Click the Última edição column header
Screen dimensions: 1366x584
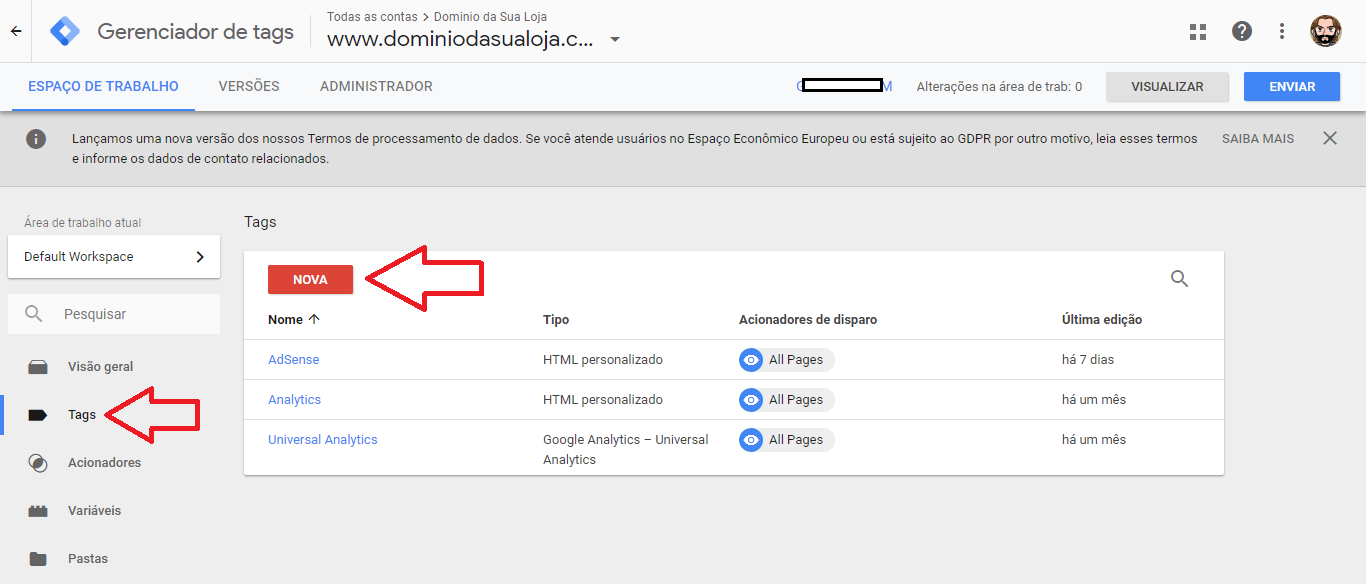[1102, 320]
